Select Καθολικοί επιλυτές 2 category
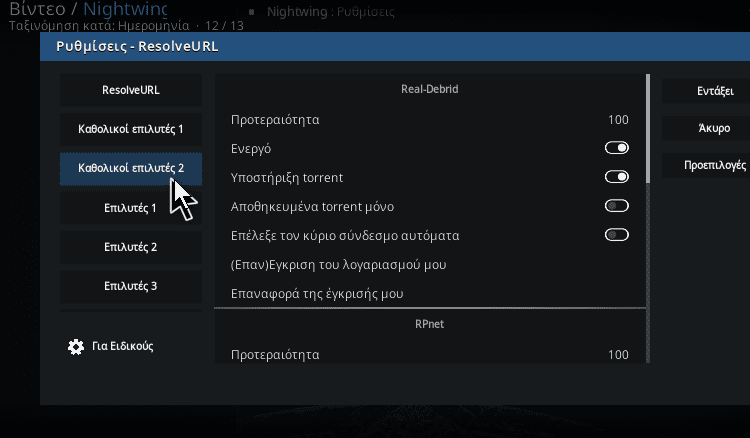The height and width of the screenshot is (438, 750). 131,168
